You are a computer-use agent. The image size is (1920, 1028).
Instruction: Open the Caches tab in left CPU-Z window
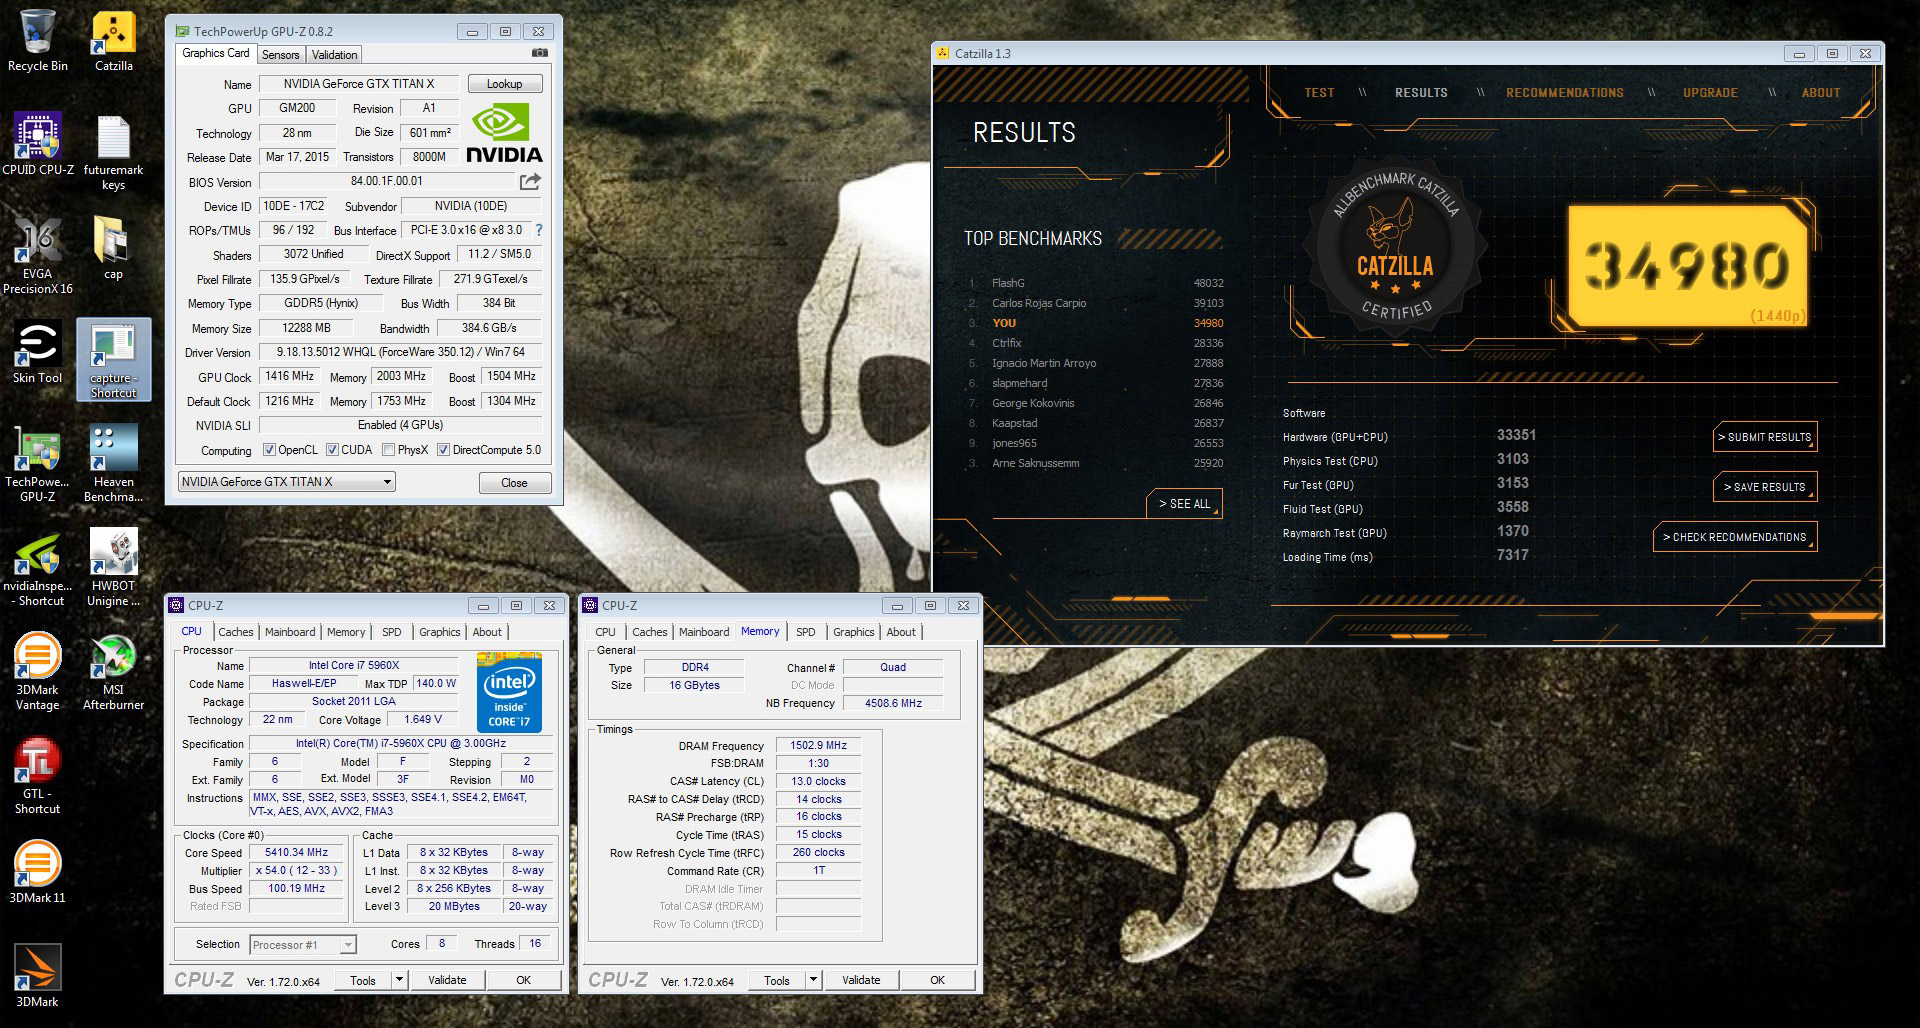(x=236, y=632)
